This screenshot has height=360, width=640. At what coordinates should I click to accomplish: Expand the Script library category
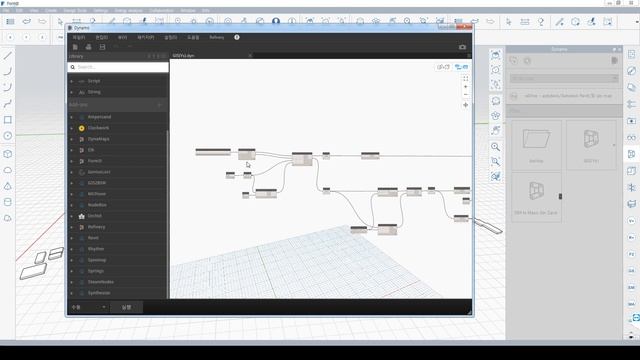72,81
